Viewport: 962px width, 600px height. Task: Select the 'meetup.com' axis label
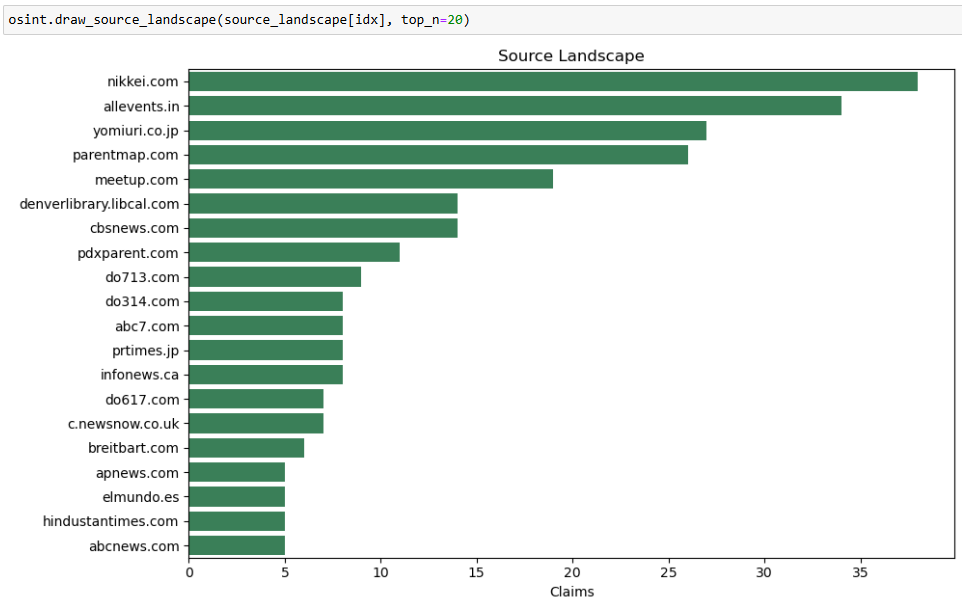(136, 180)
